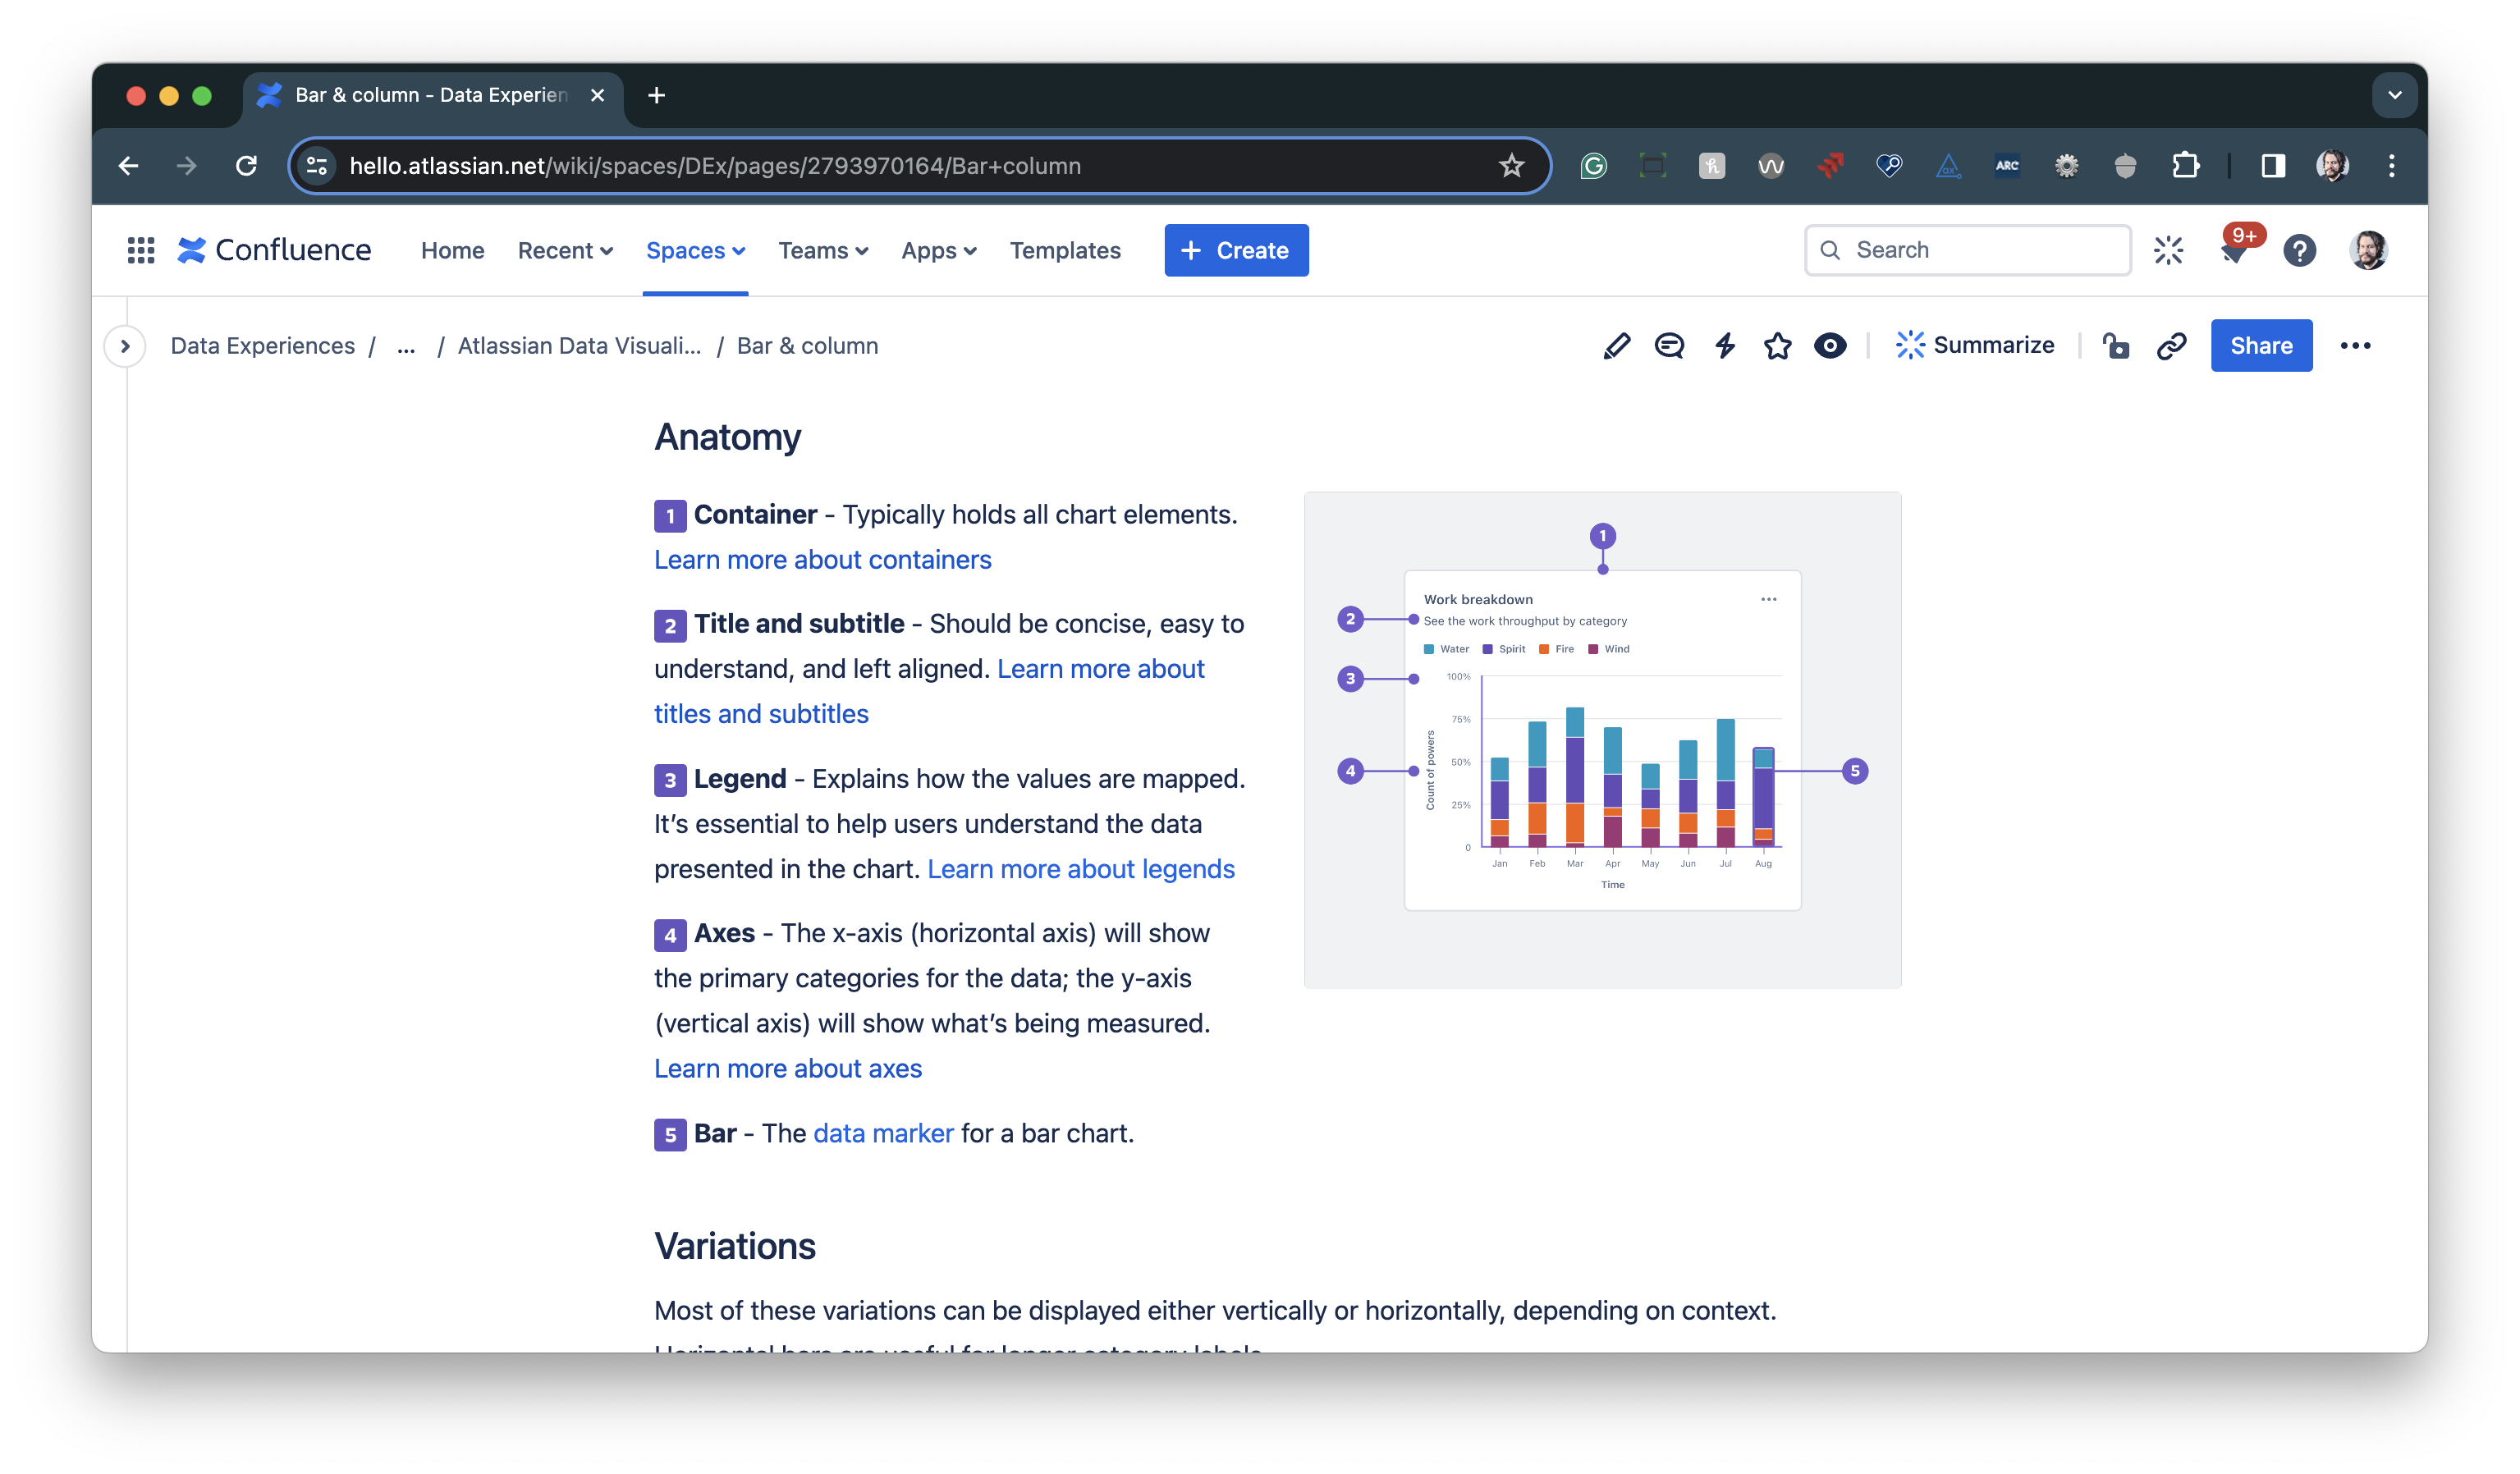Open more actions ellipsis menu
This screenshot has width=2520, height=1474.
coord(2355,346)
